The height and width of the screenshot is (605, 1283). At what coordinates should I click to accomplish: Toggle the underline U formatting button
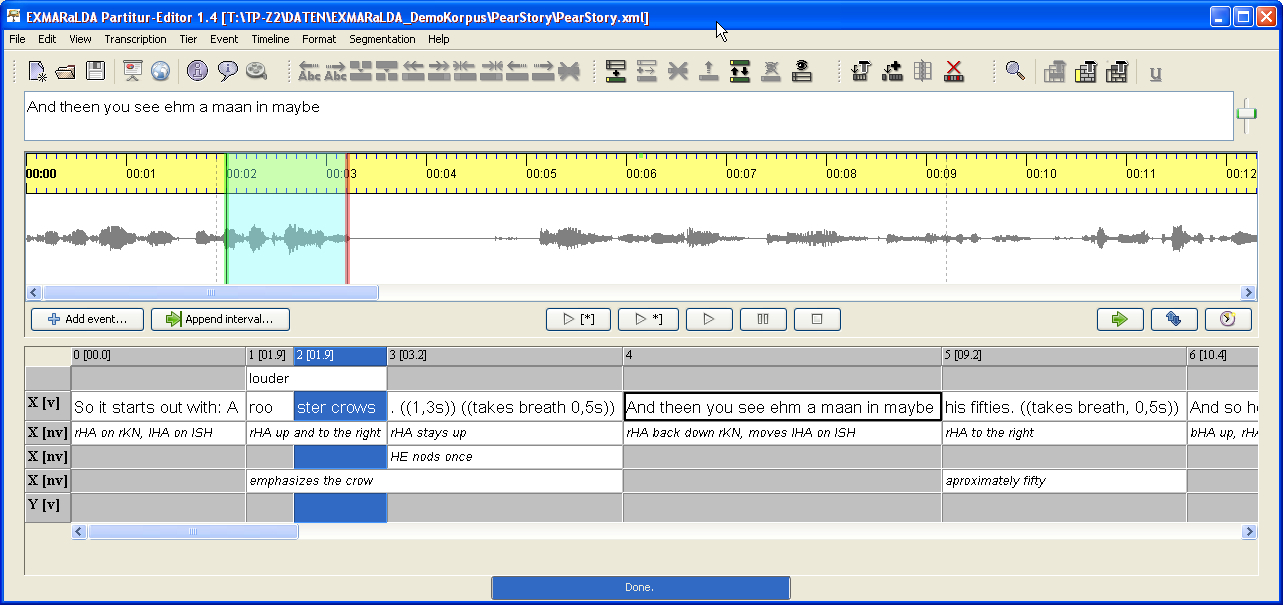coord(1156,72)
